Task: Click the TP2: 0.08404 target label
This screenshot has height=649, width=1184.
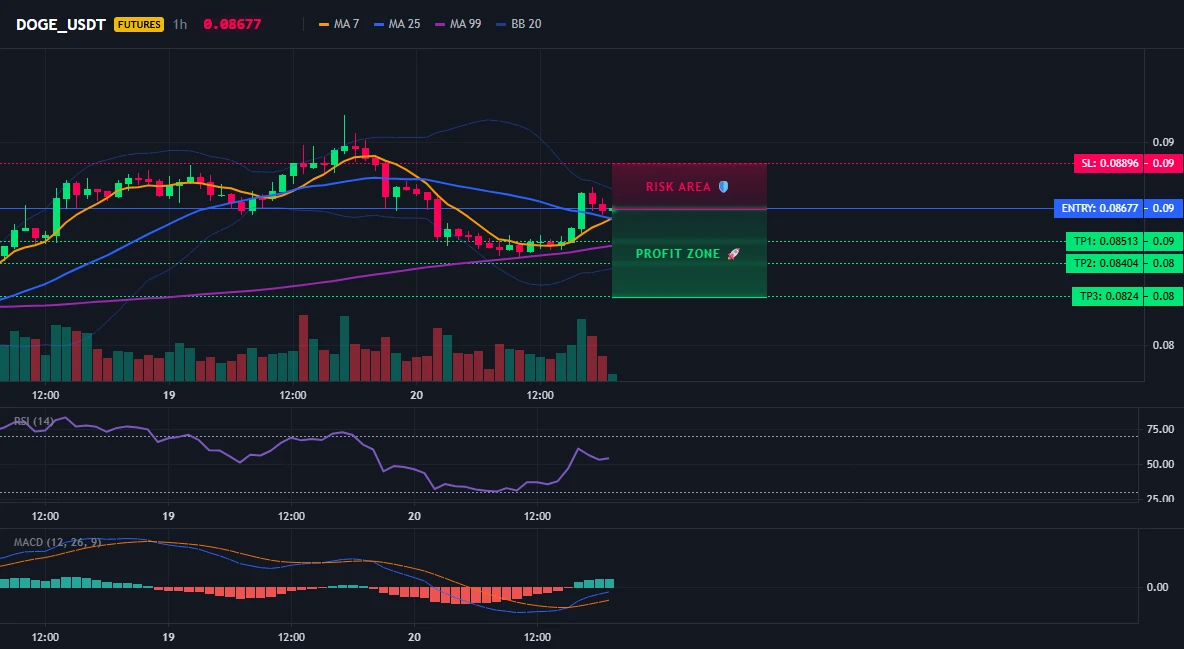Action: 1105,263
